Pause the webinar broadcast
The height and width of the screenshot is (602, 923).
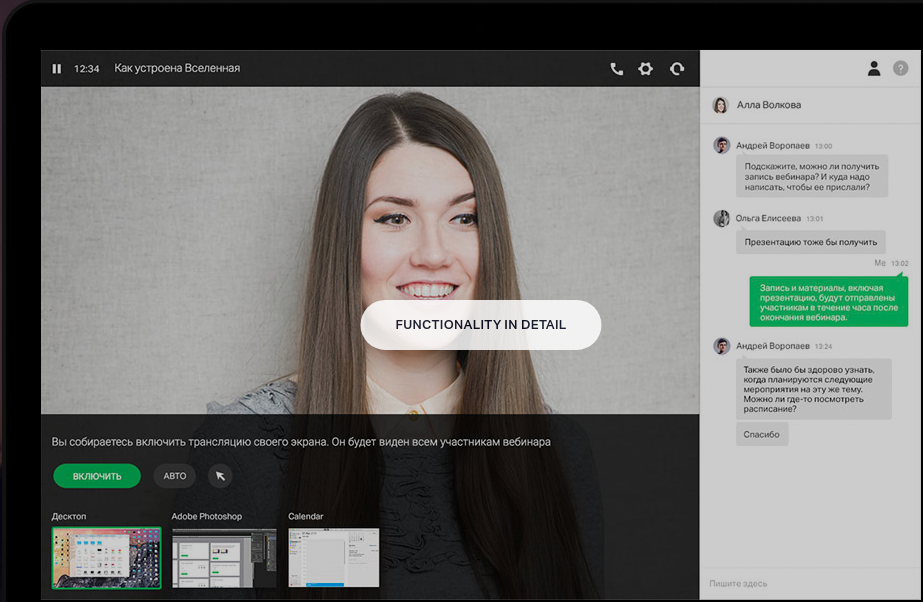(x=57, y=69)
